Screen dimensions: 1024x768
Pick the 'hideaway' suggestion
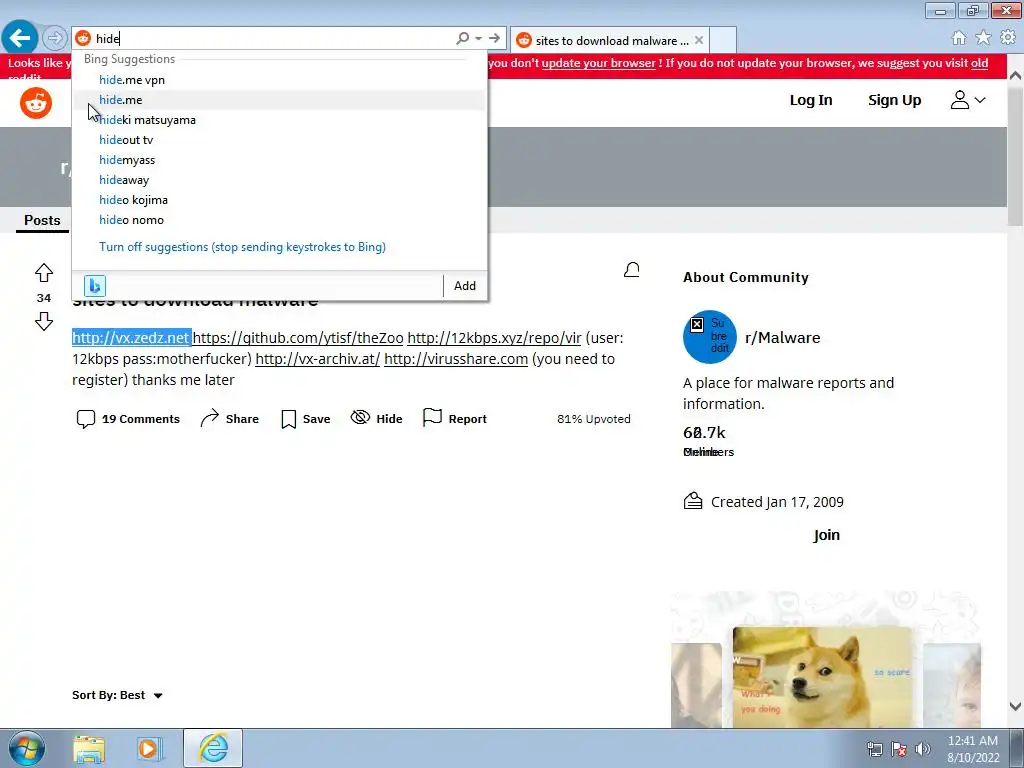tap(279, 180)
